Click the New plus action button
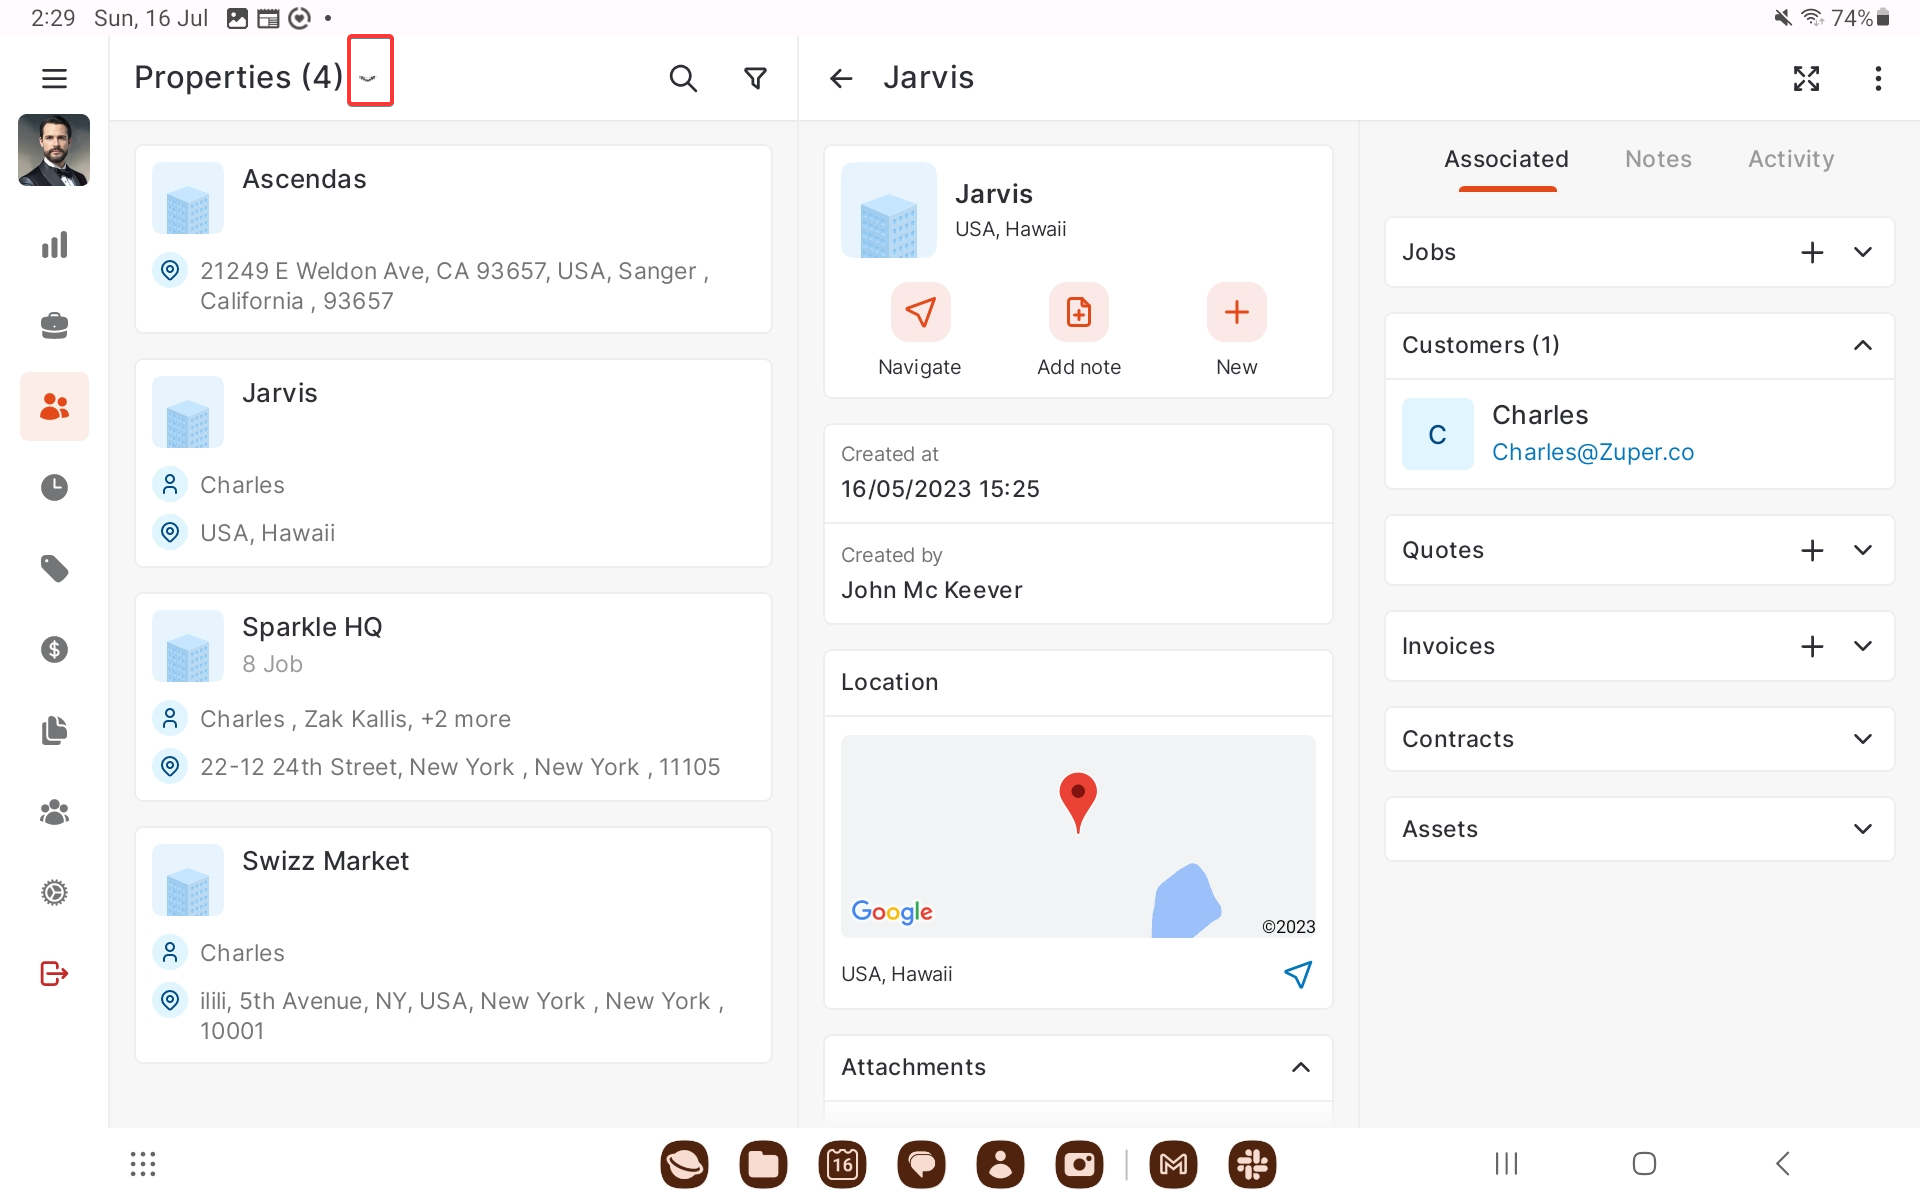Image resolution: width=1920 pixels, height=1200 pixels. [x=1236, y=312]
